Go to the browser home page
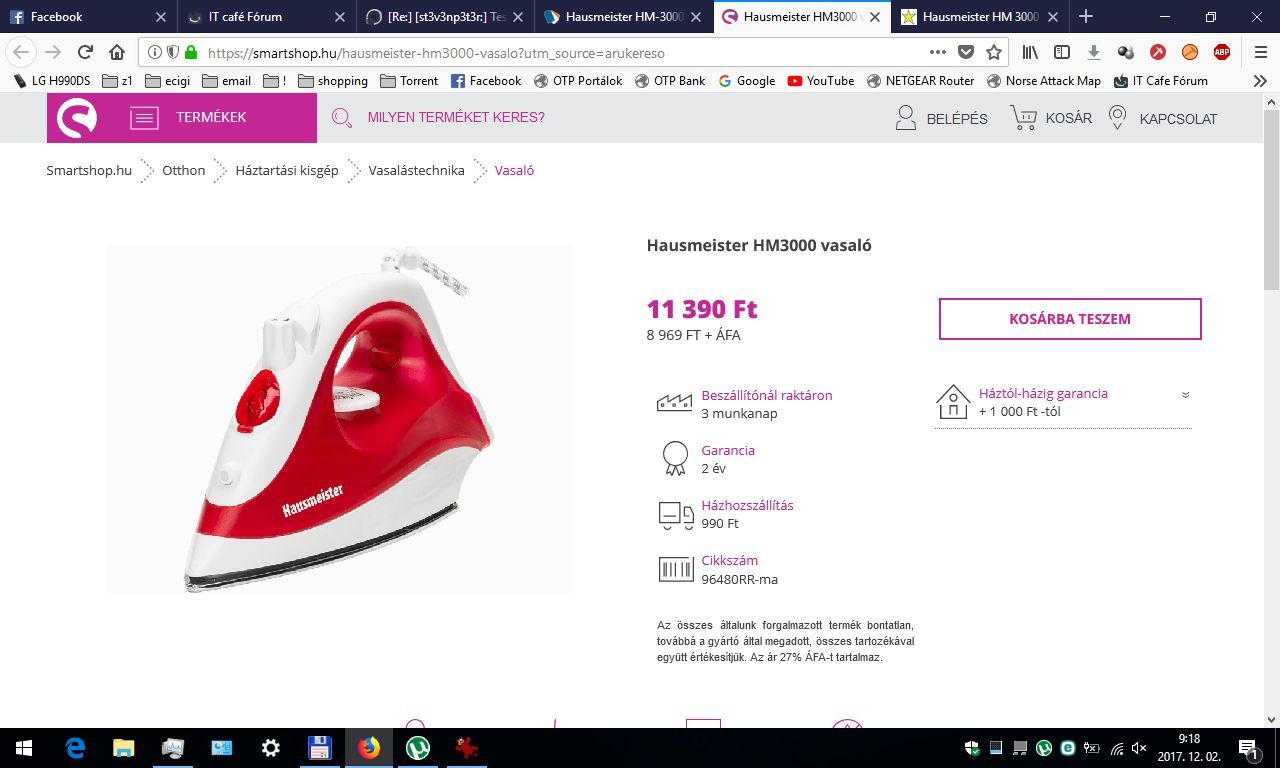1280x768 pixels. click(117, 52)
